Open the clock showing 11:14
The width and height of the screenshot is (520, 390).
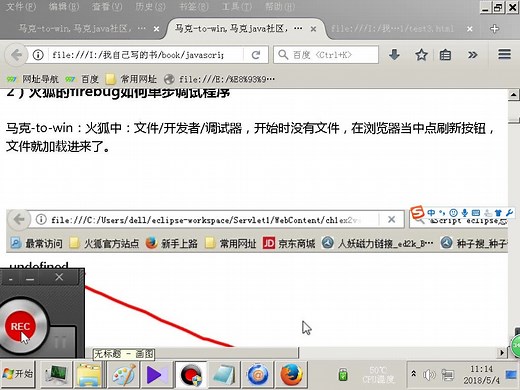click(482, 374)
